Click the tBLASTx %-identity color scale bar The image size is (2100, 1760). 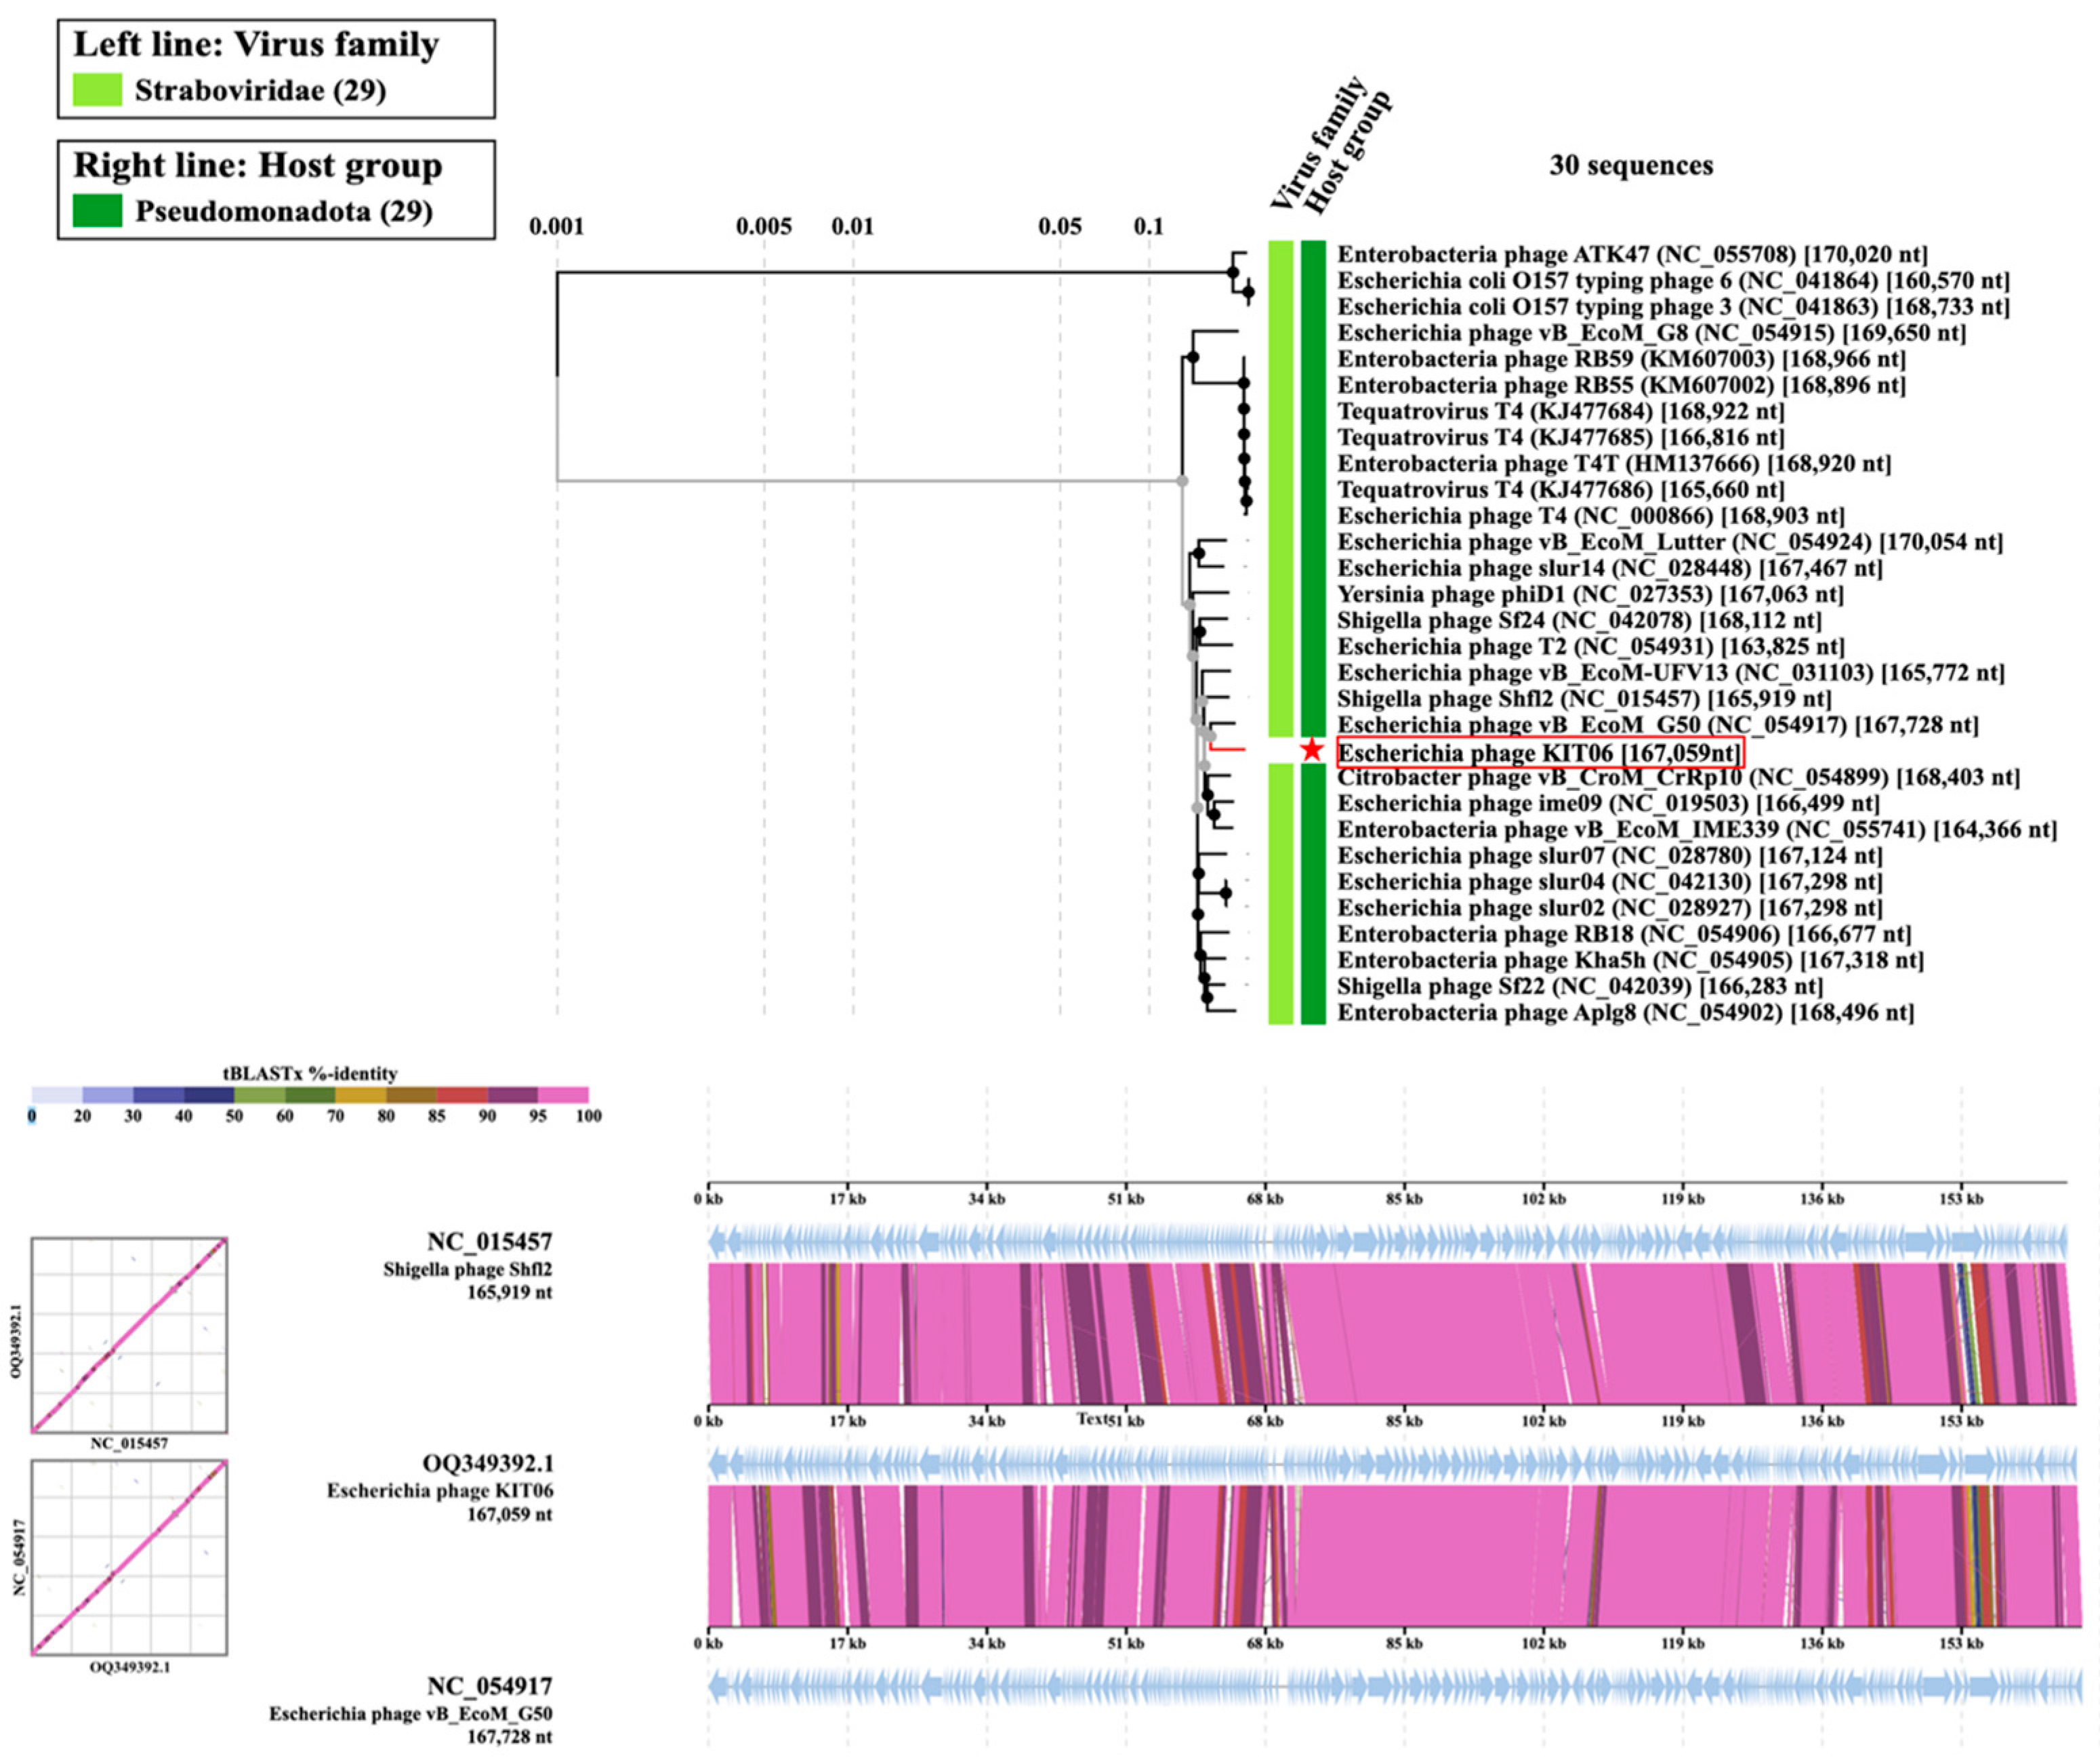(x=310, y=1095)
